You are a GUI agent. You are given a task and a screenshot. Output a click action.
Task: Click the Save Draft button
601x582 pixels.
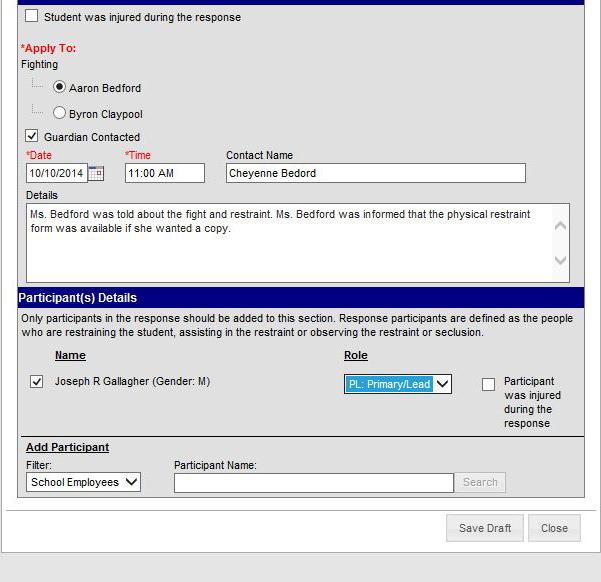485,528
